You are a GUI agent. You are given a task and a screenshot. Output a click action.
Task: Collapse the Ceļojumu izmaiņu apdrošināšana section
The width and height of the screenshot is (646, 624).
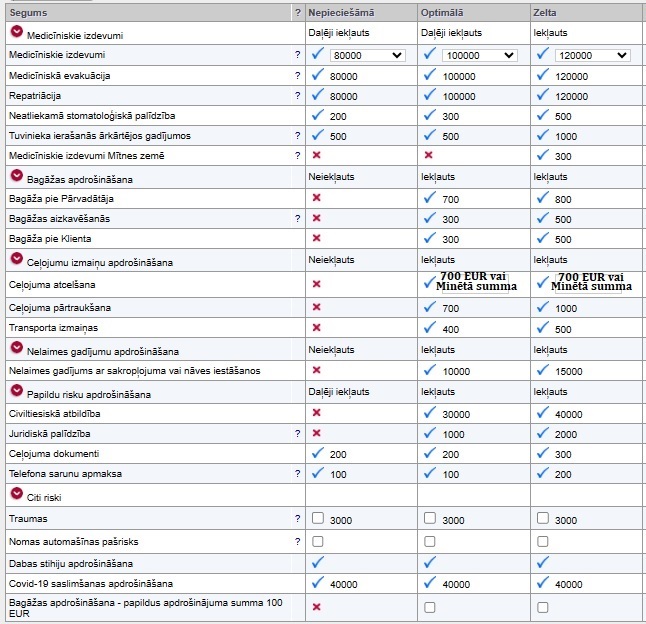click(x=16, y=260)
